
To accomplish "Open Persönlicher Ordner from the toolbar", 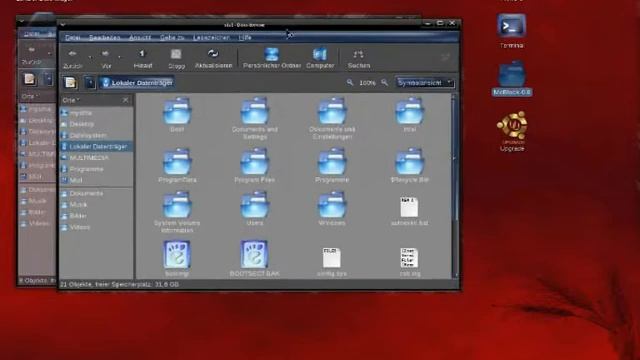I will pyautogui.click(x=271, y=58).
